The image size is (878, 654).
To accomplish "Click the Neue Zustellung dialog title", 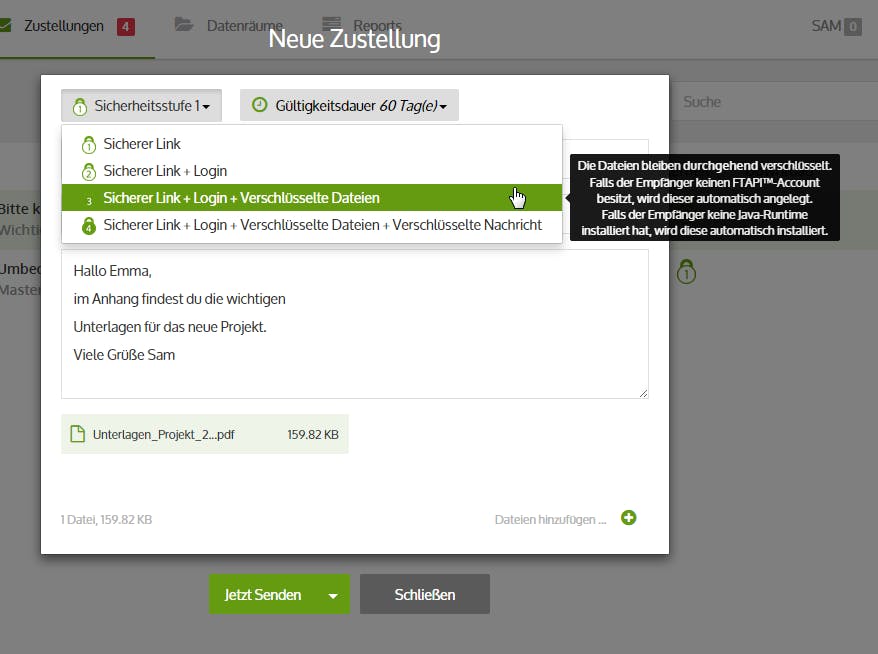I will coord(354,39).
